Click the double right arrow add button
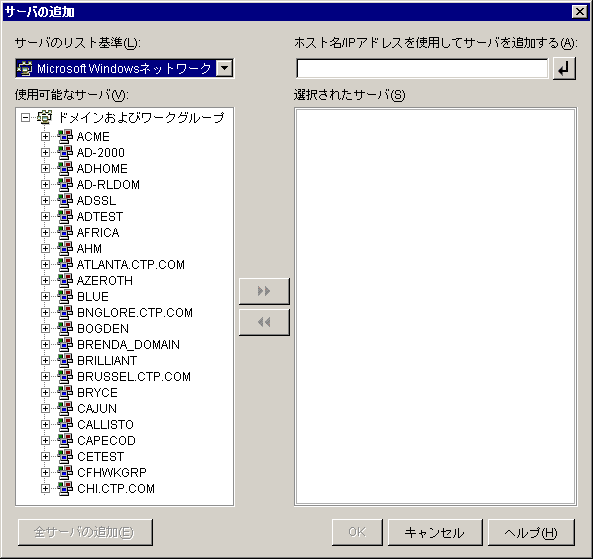593x559 pixels. click(x=264, y=291)
